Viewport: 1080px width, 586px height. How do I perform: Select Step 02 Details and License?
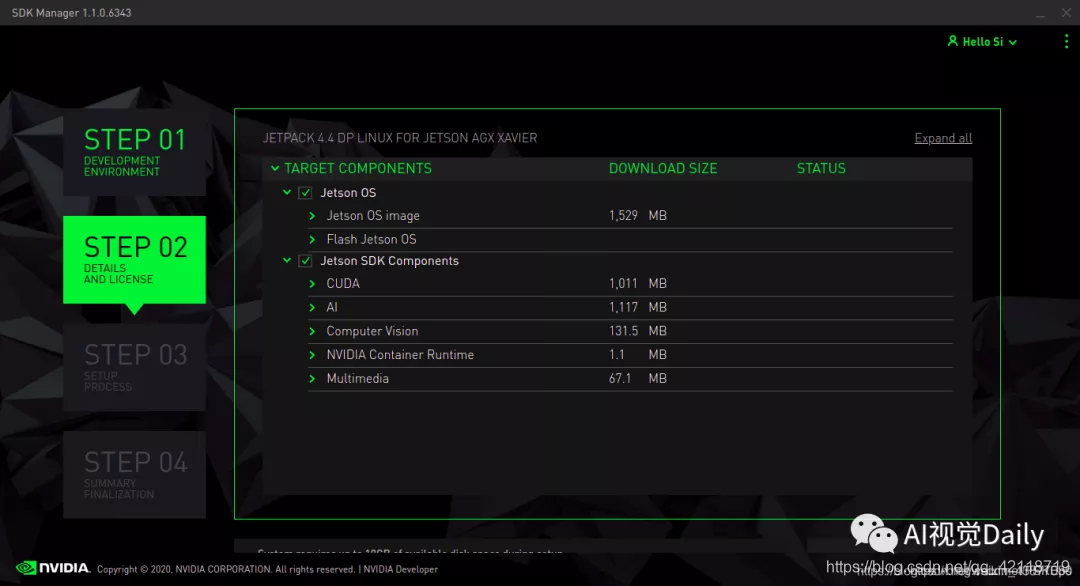[x=134, y=260]
